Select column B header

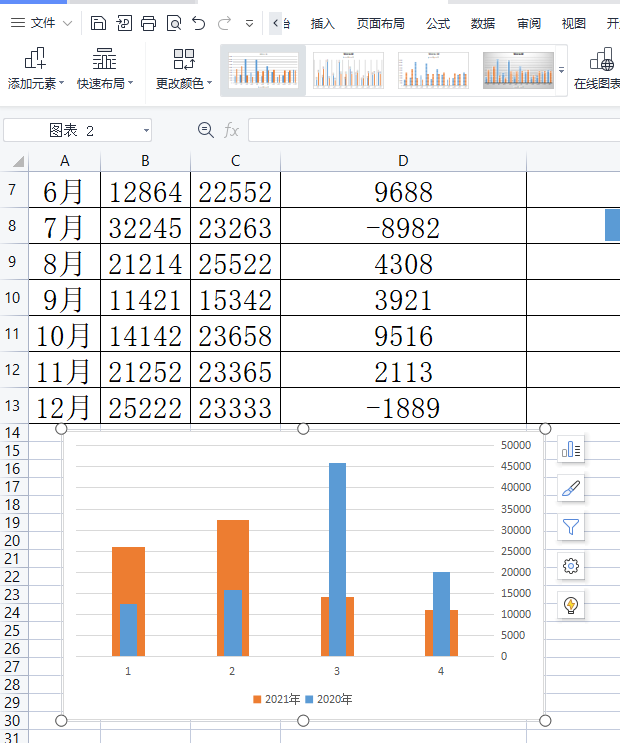(146, 161)
